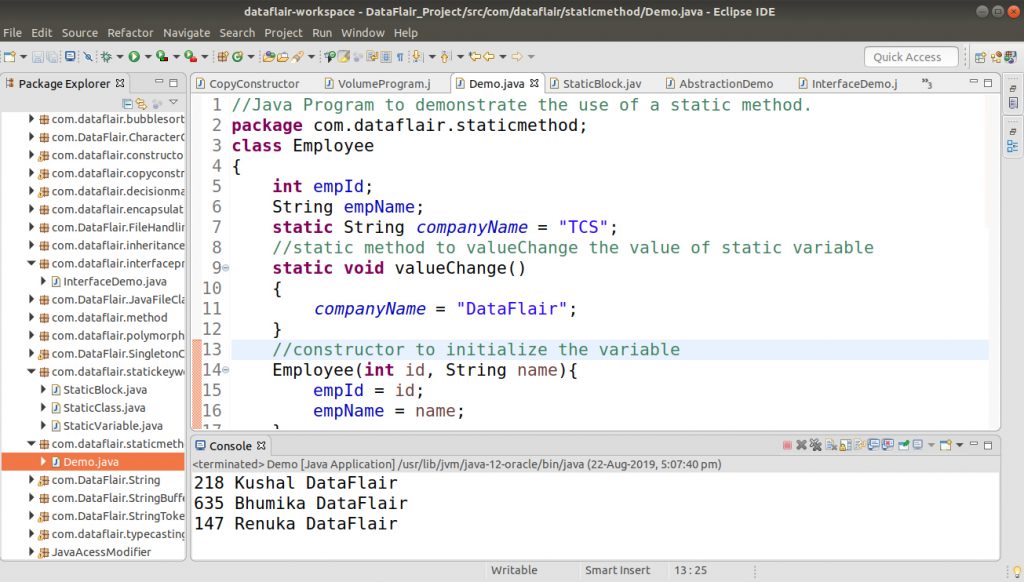1024x582 pixels.
Task: Show whitespace characters using the paragraph icon
Action: 400,57
